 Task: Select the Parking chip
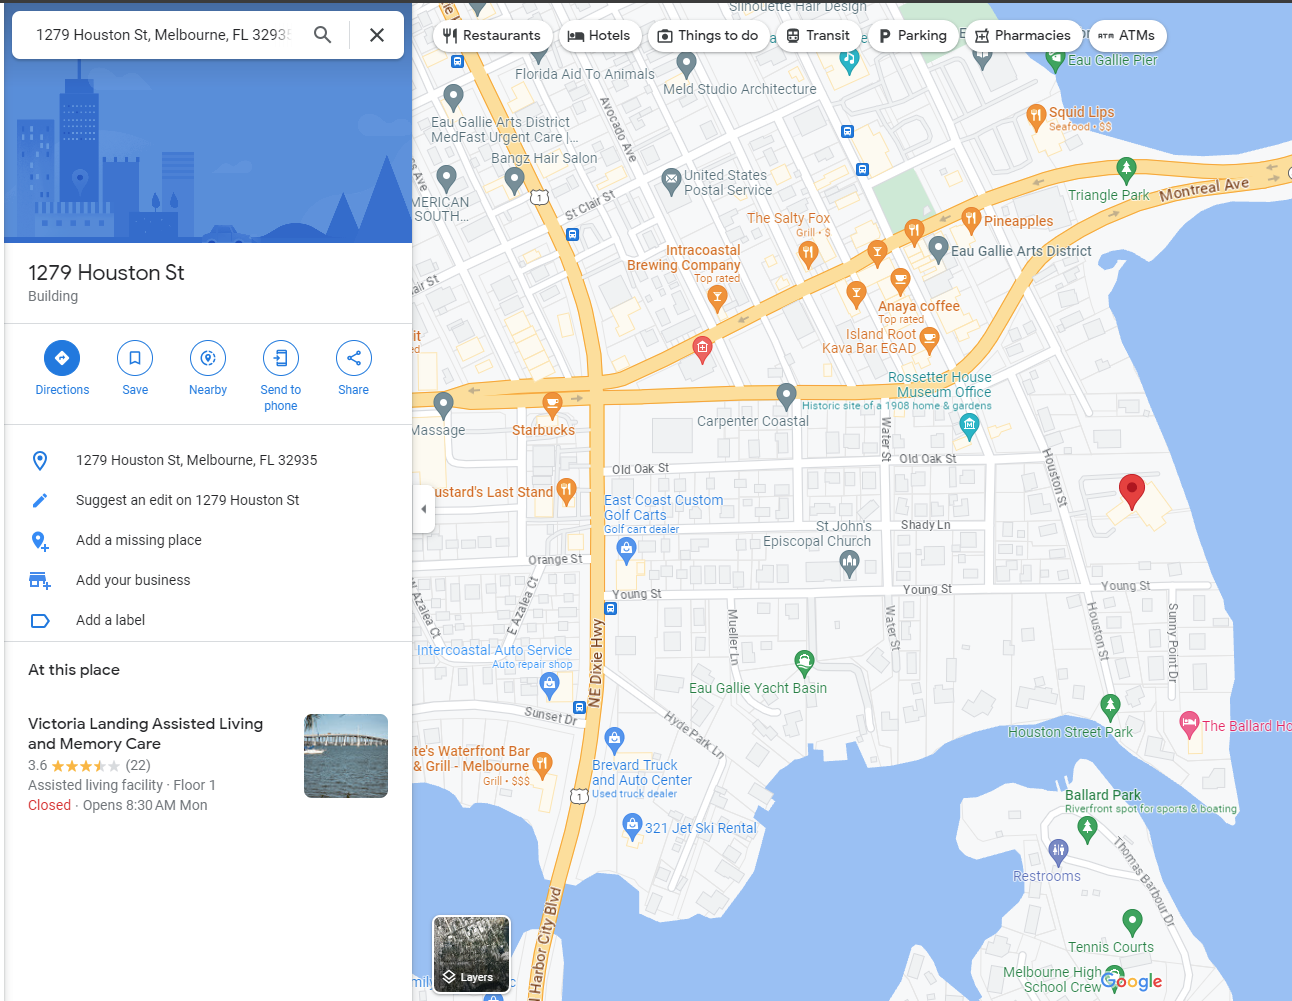pyautogui.click(x=912, y=36)
